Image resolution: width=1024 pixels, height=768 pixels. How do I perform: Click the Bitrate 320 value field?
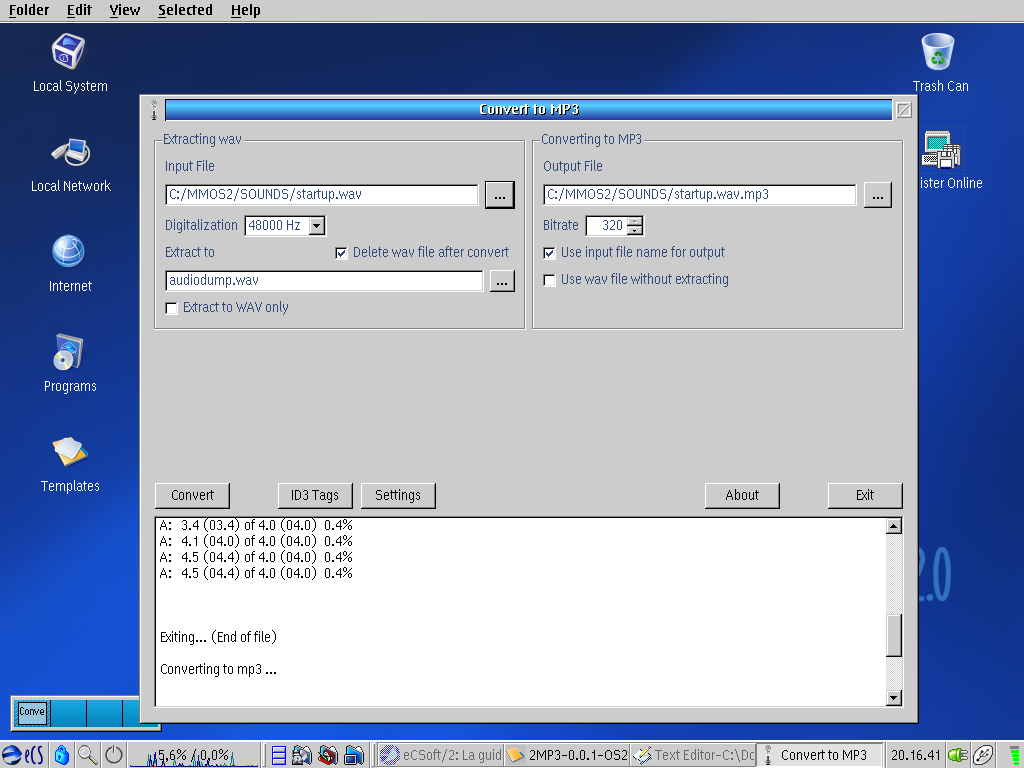tap(607, 225)
